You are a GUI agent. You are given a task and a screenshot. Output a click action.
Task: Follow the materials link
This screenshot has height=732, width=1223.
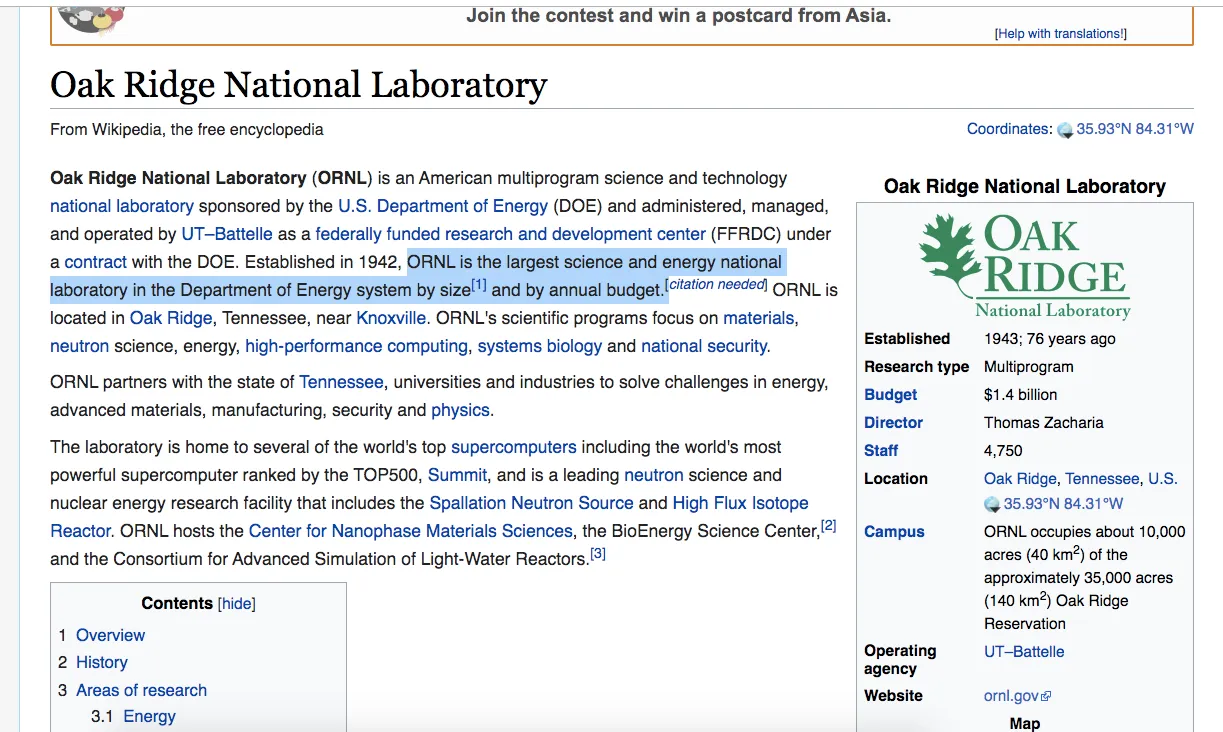point(759,318)
